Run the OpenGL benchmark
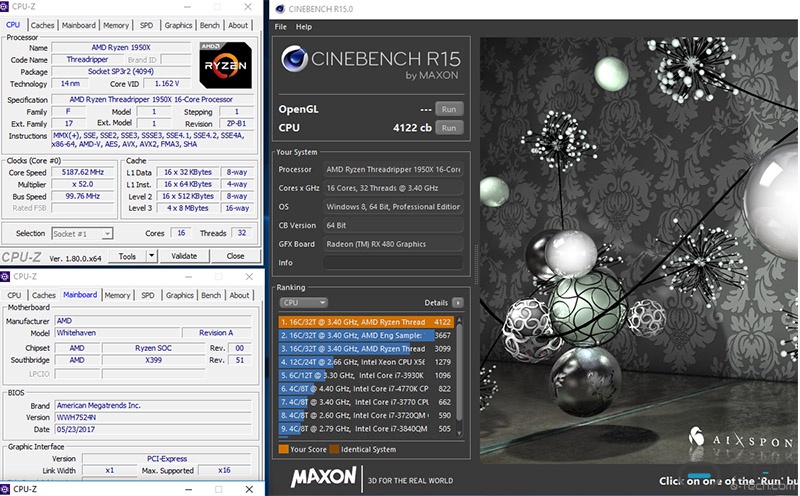This screenshot has width=800, height=496. click(449, 109)
